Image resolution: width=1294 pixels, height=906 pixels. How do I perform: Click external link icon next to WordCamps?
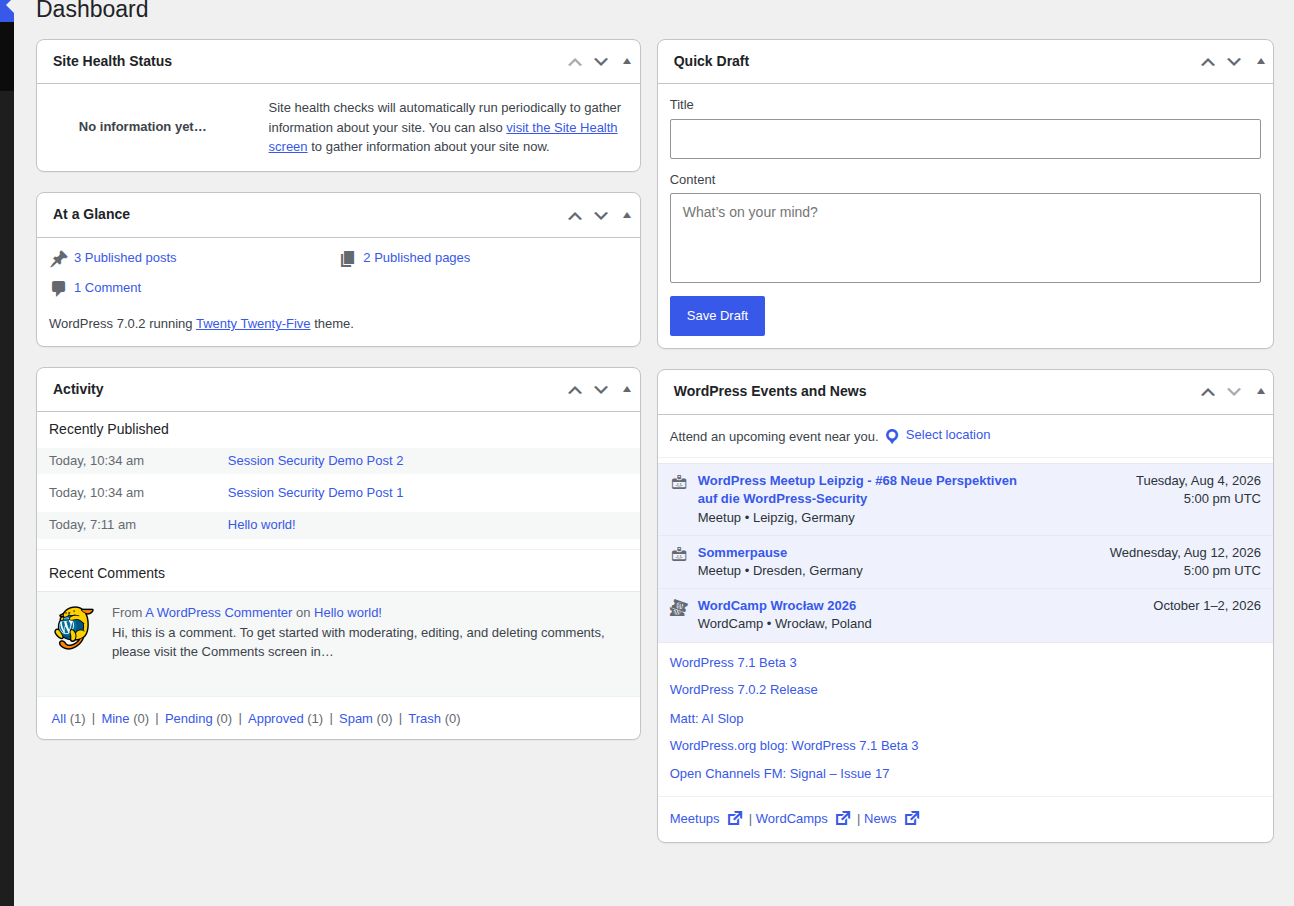(843, 818)
